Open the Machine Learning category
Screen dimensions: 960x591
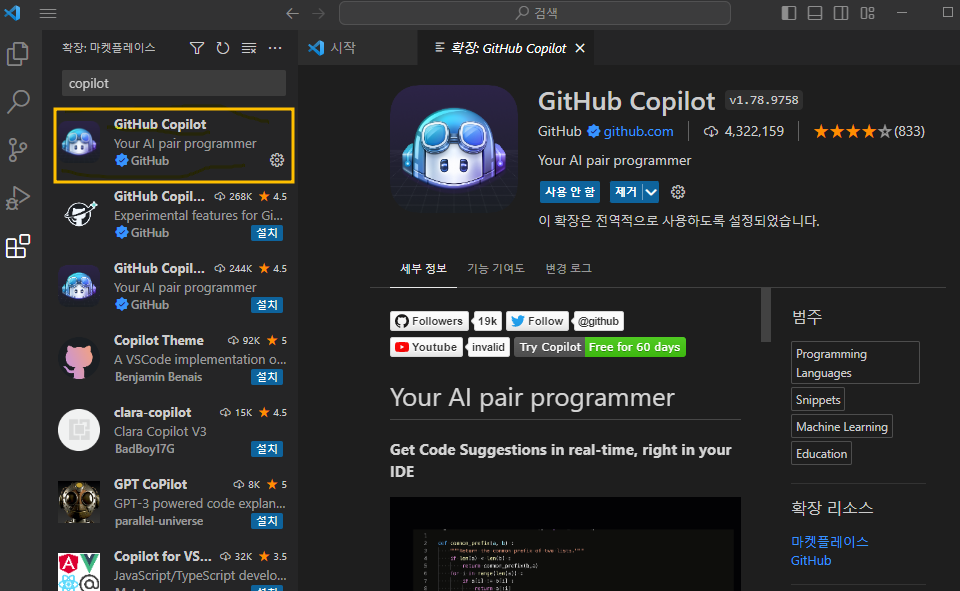coord(842,426)
